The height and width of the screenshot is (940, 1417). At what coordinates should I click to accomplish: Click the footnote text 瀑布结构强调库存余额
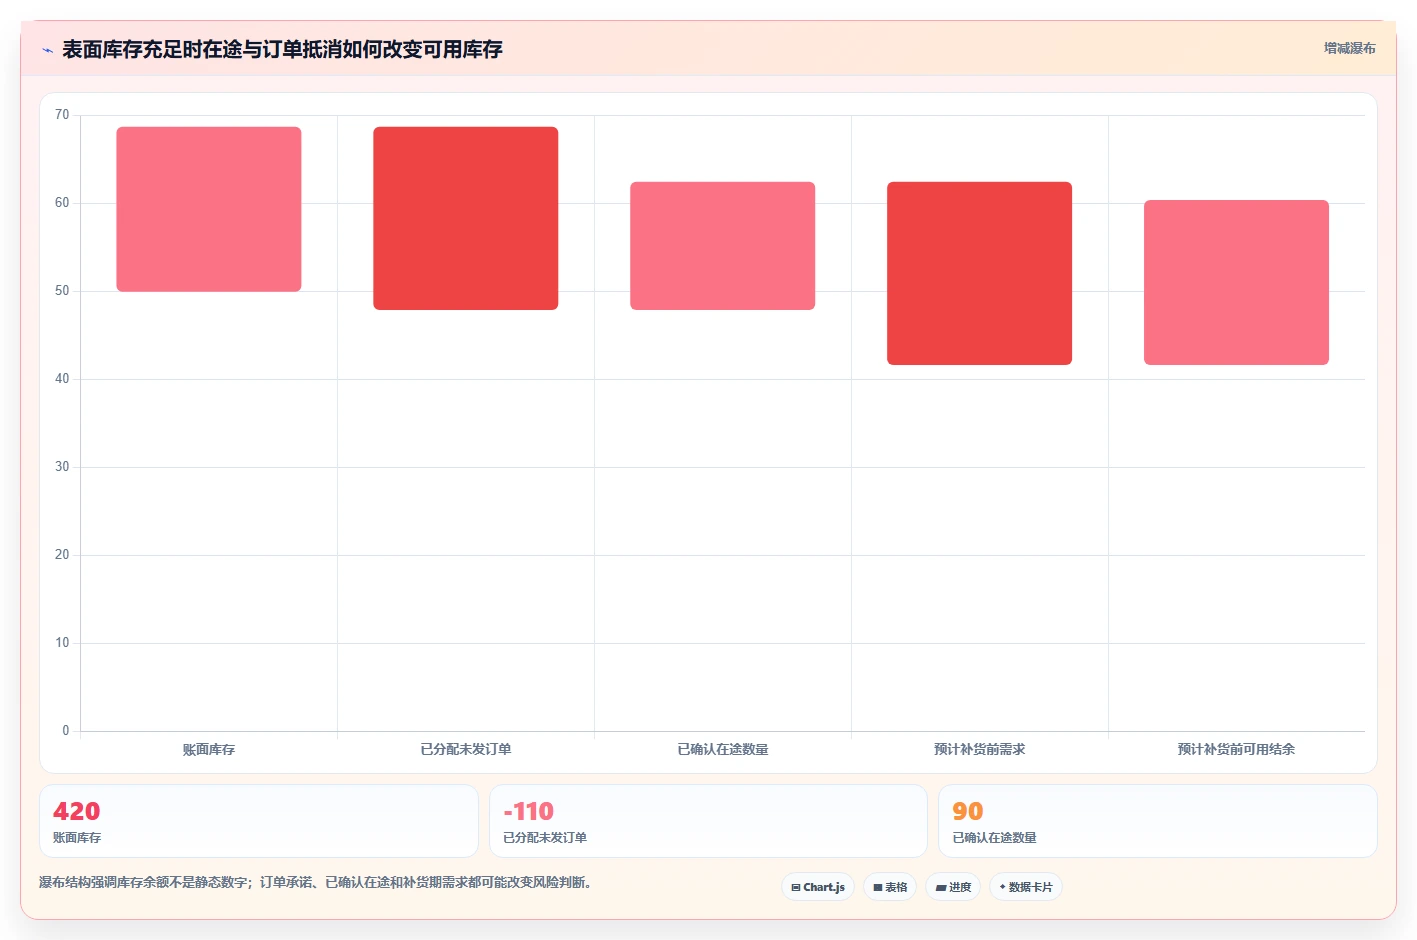(315, 883)
